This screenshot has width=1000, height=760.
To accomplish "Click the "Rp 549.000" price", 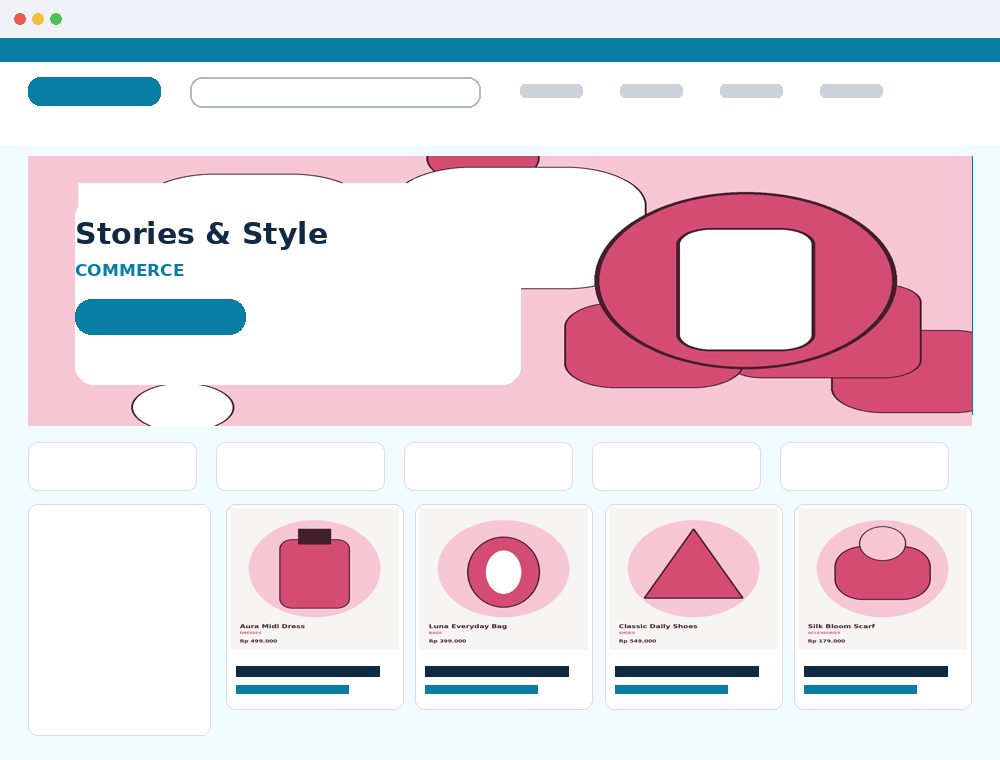I will tap(637, 641).
